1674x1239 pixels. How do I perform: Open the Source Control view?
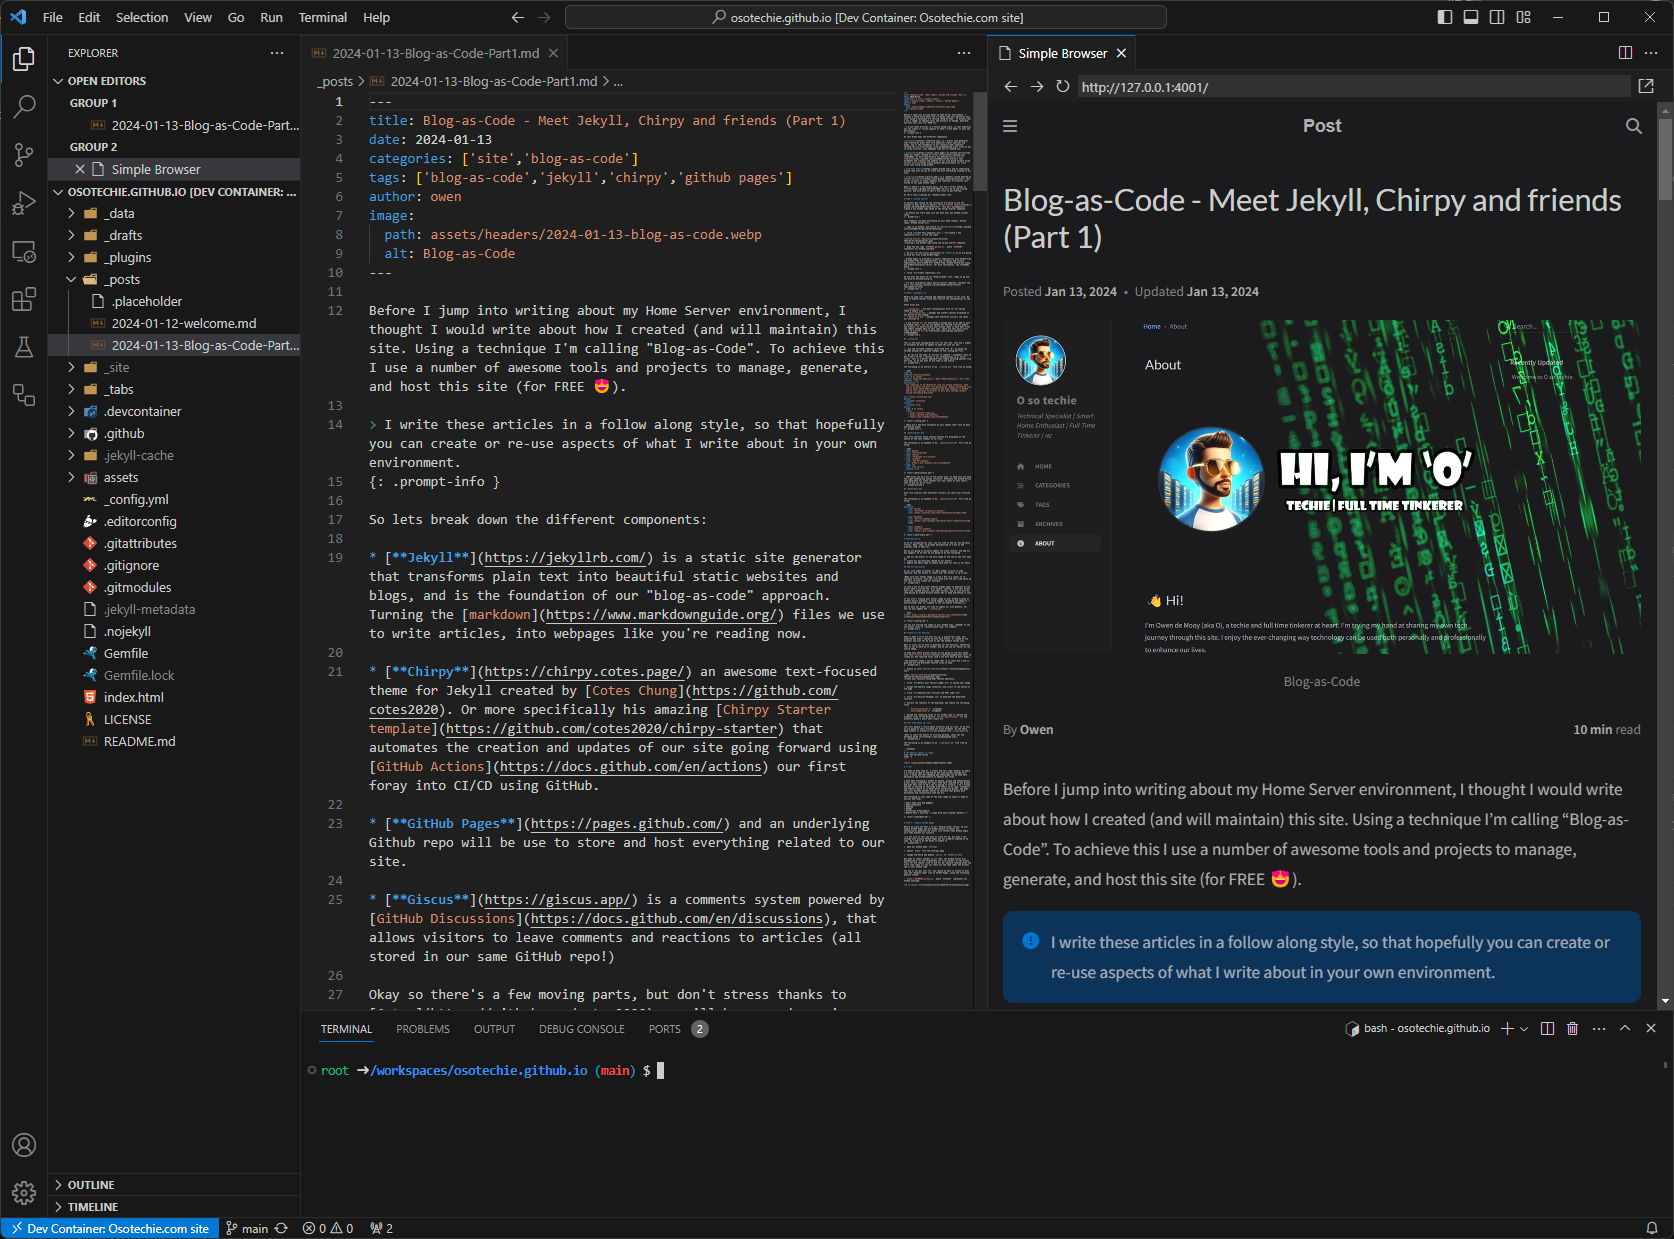pos(24,154)
